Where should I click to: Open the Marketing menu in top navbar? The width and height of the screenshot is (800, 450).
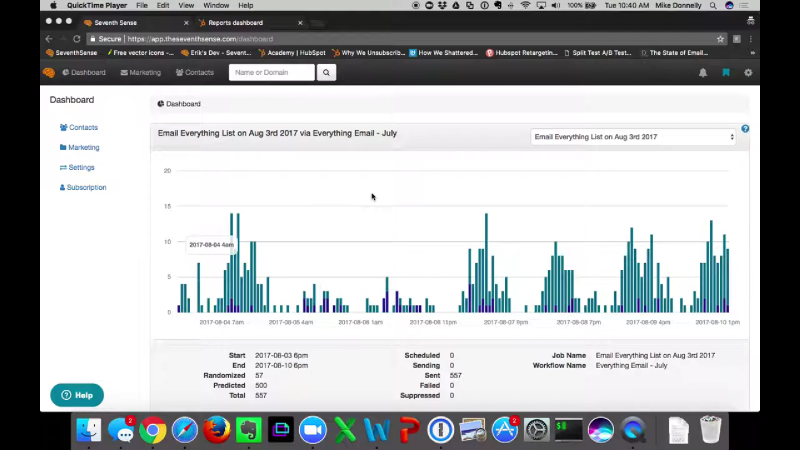[x=141, y=73]
